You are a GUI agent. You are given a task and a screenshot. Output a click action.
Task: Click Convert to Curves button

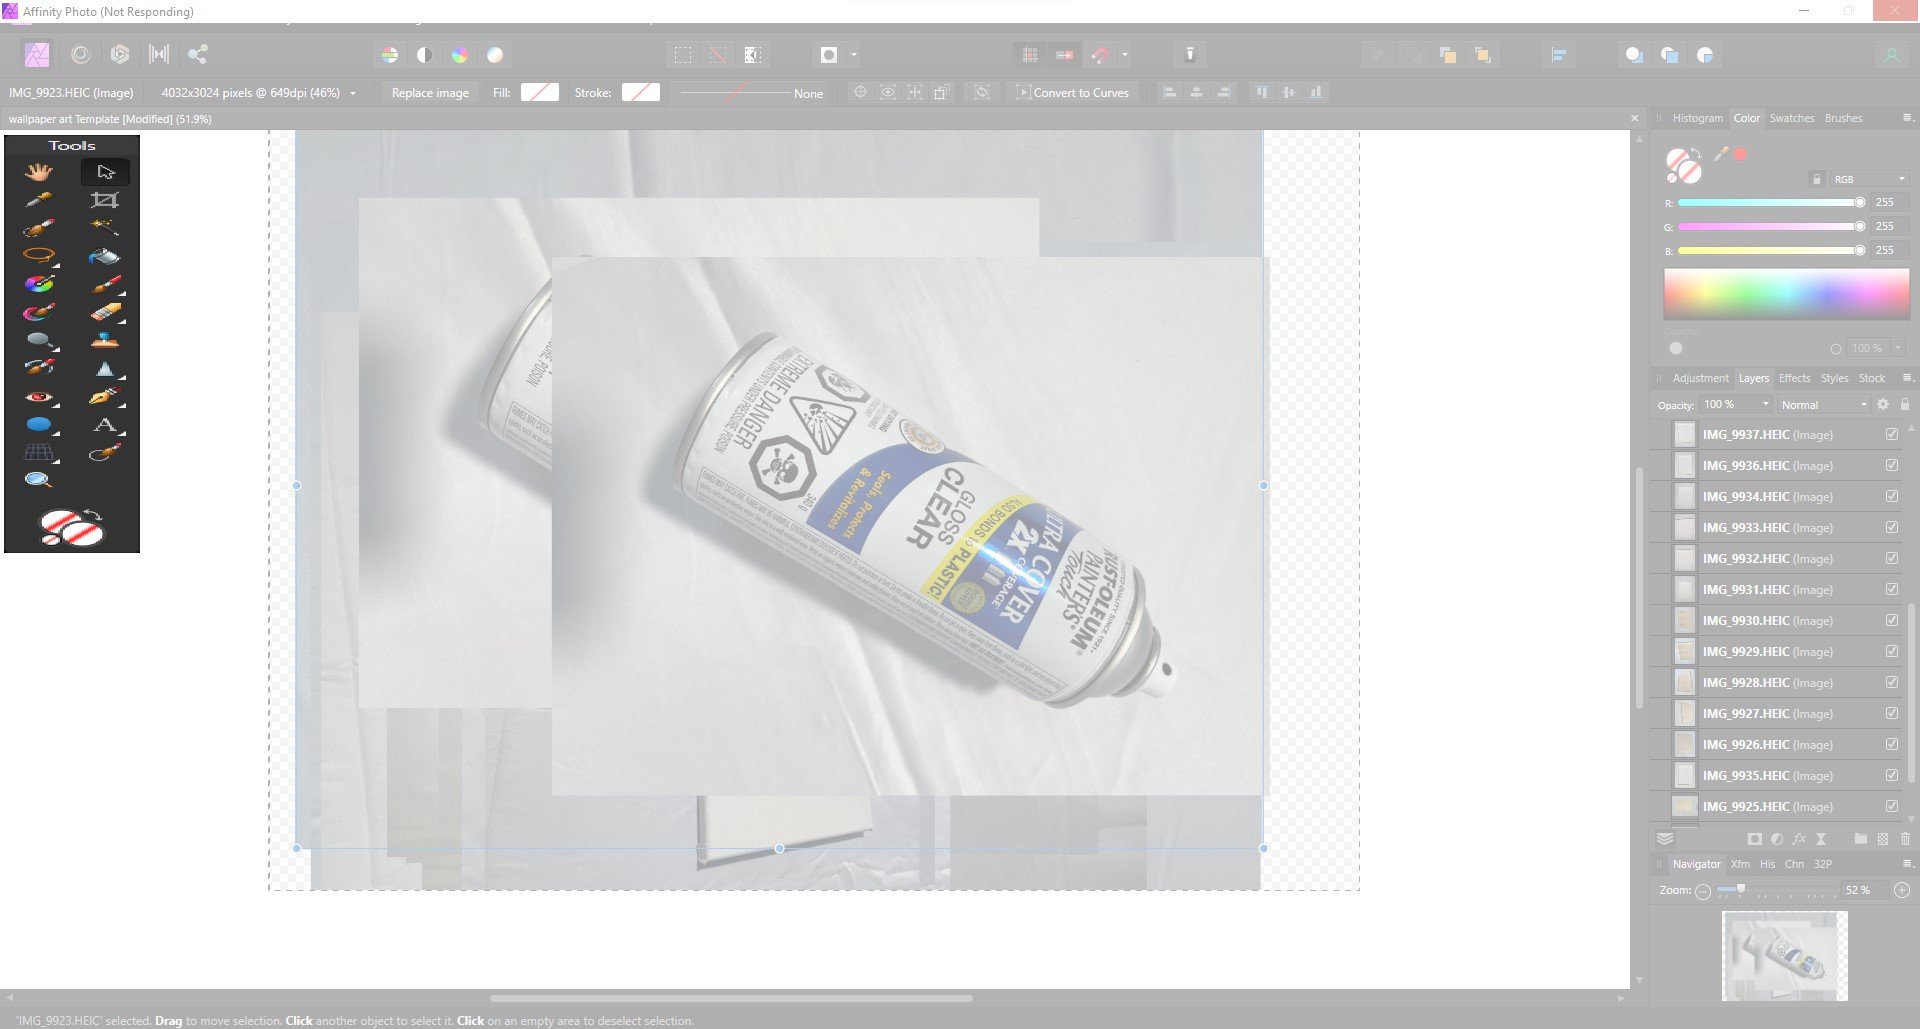tap(1072, 93)
